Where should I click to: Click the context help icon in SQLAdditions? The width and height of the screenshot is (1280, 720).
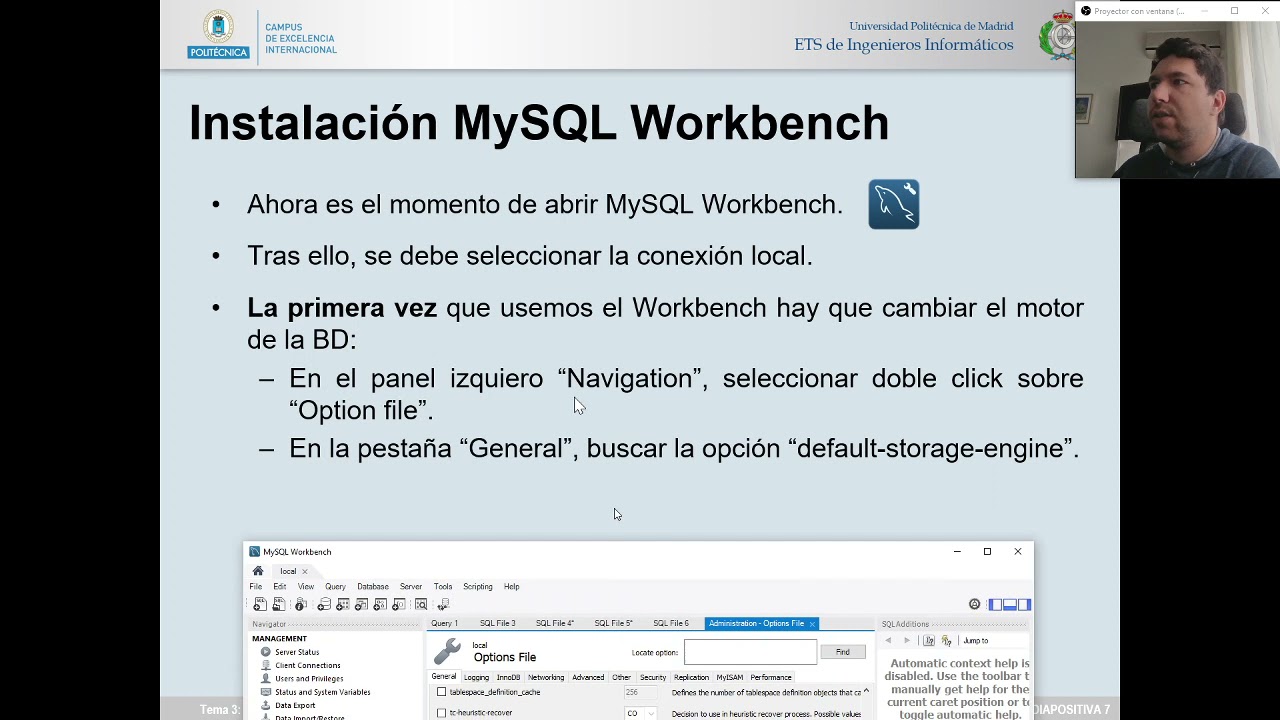pos(929,640)
